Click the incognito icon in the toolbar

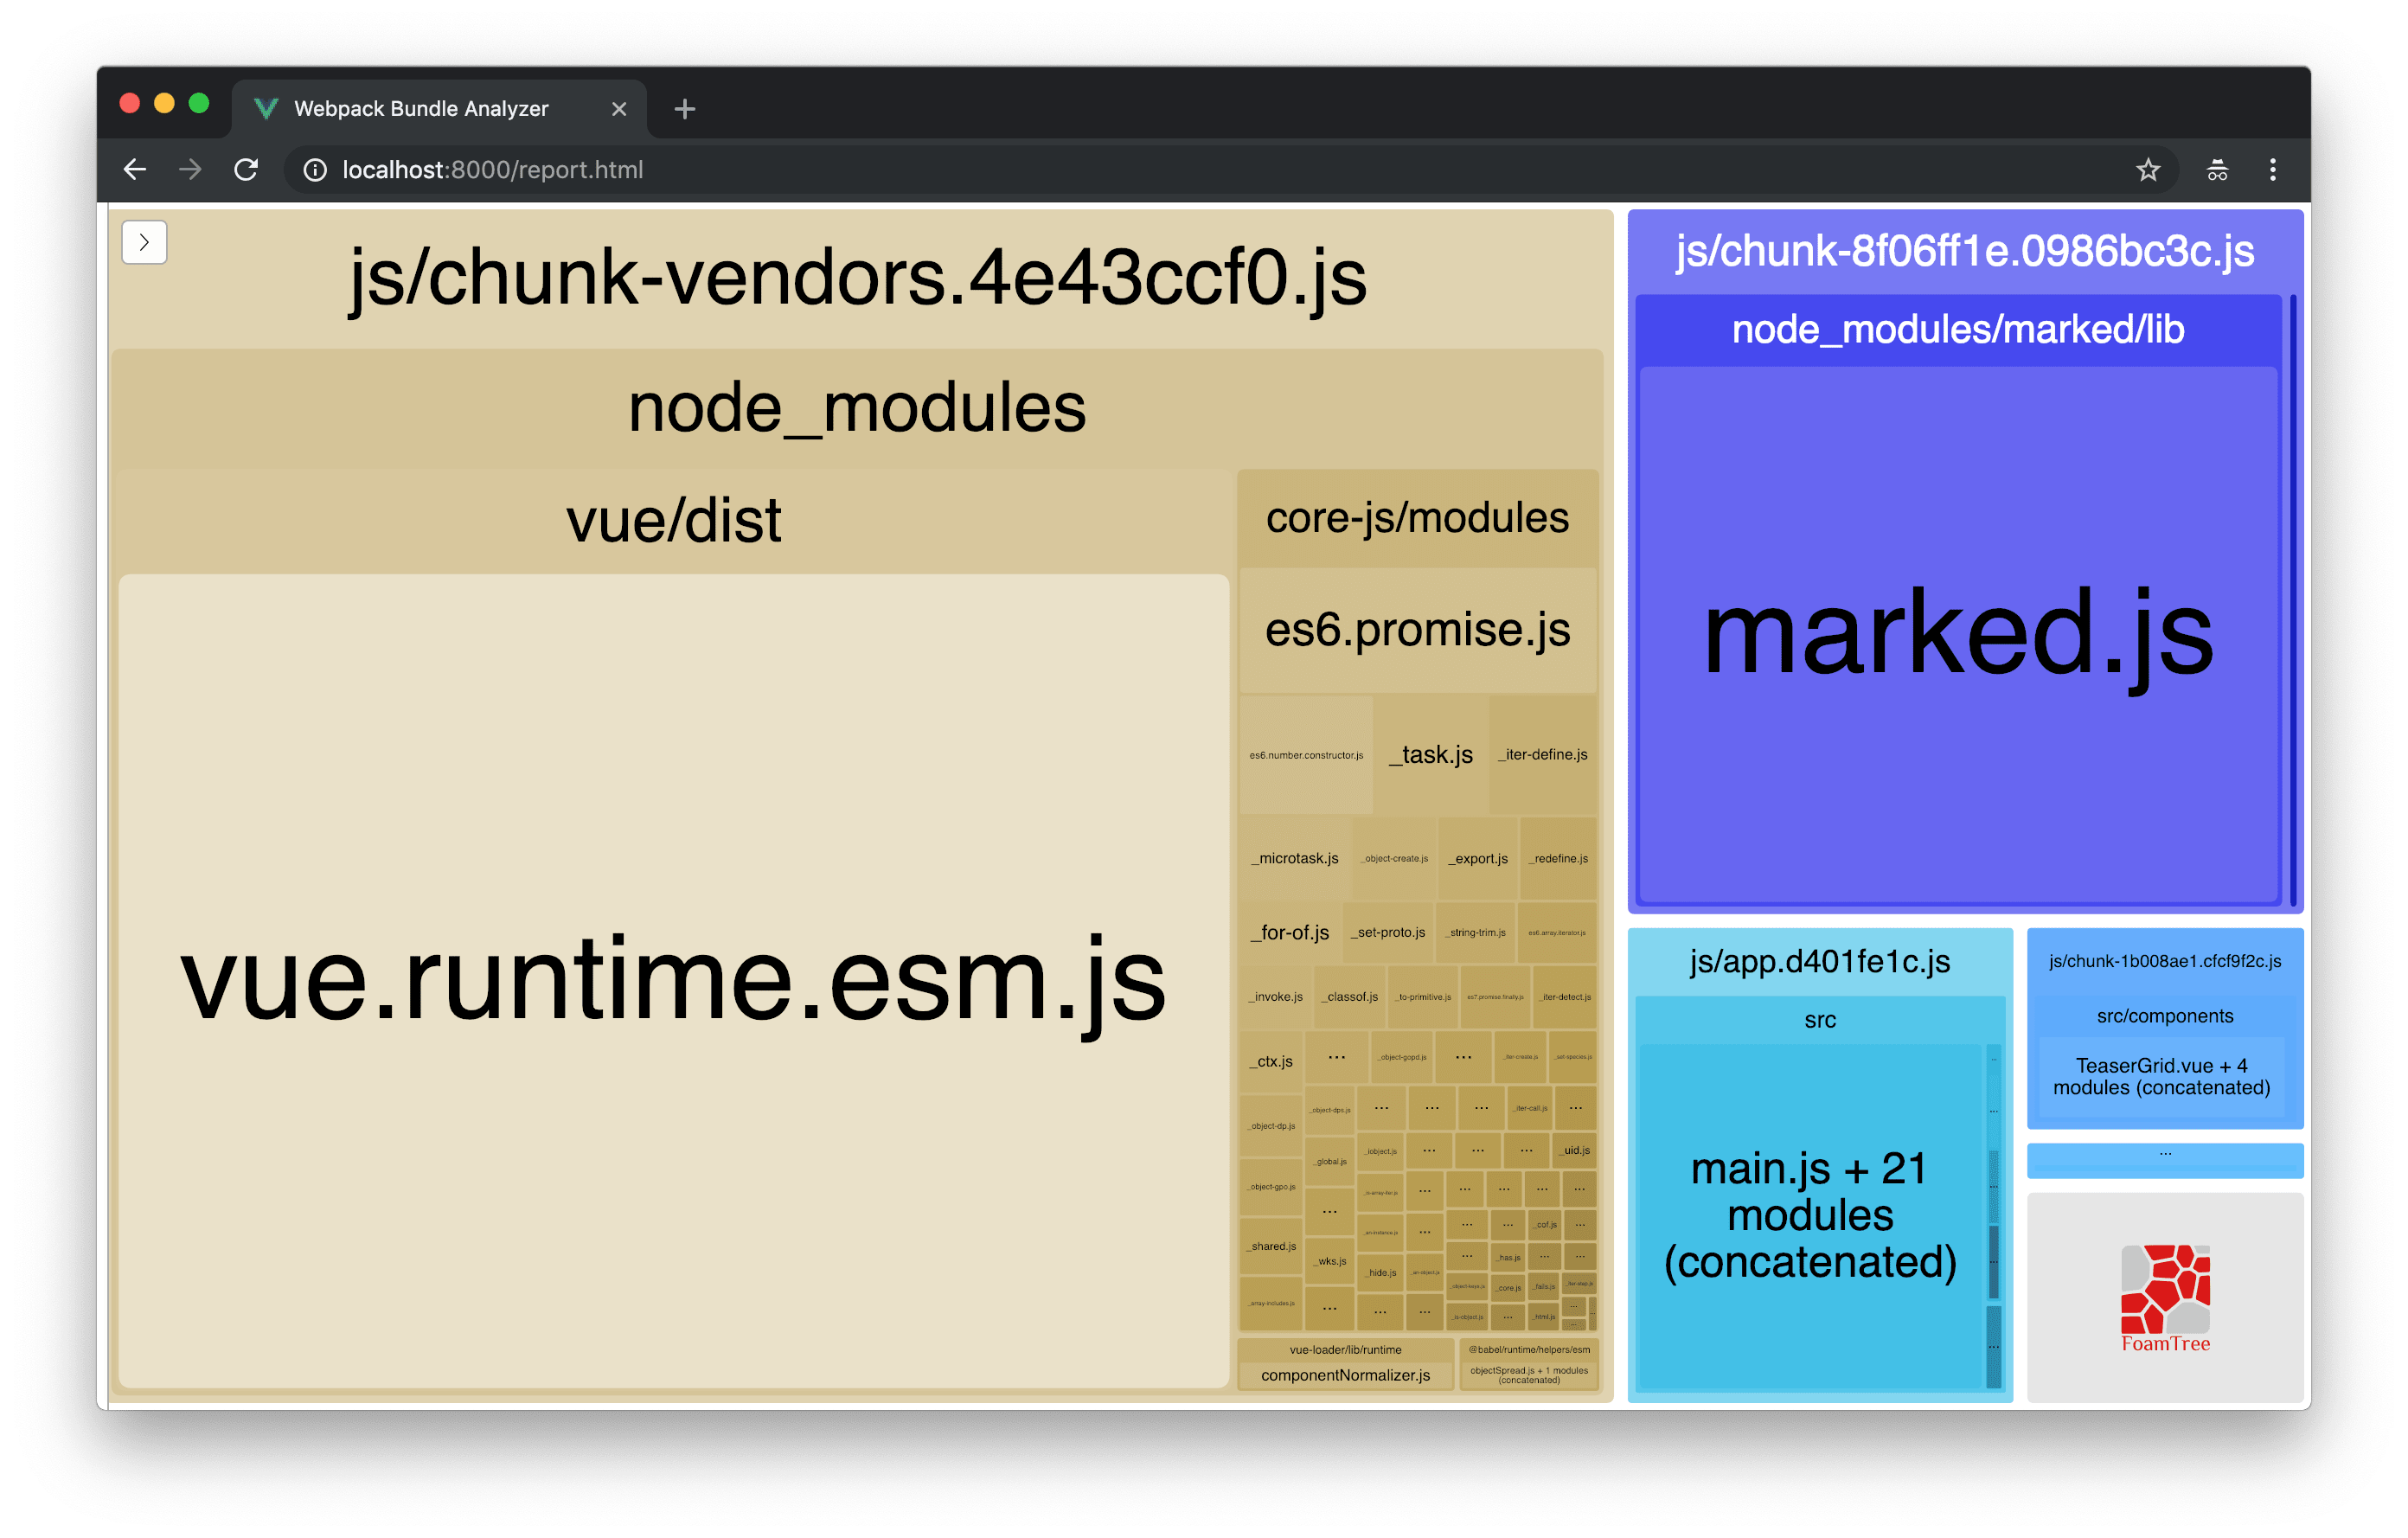point(2217,170)
